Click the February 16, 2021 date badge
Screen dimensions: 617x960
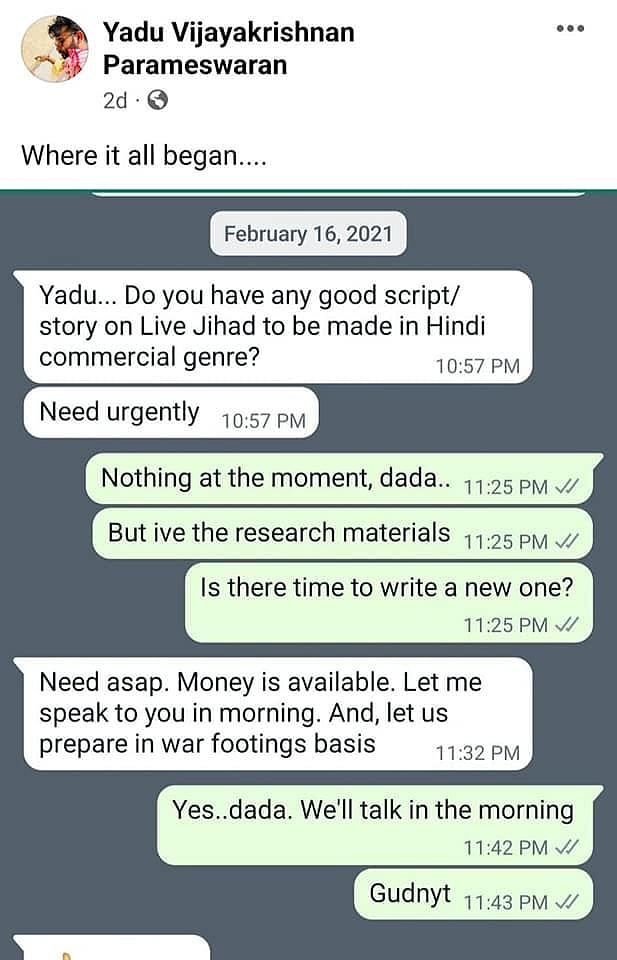pos(308,234)
